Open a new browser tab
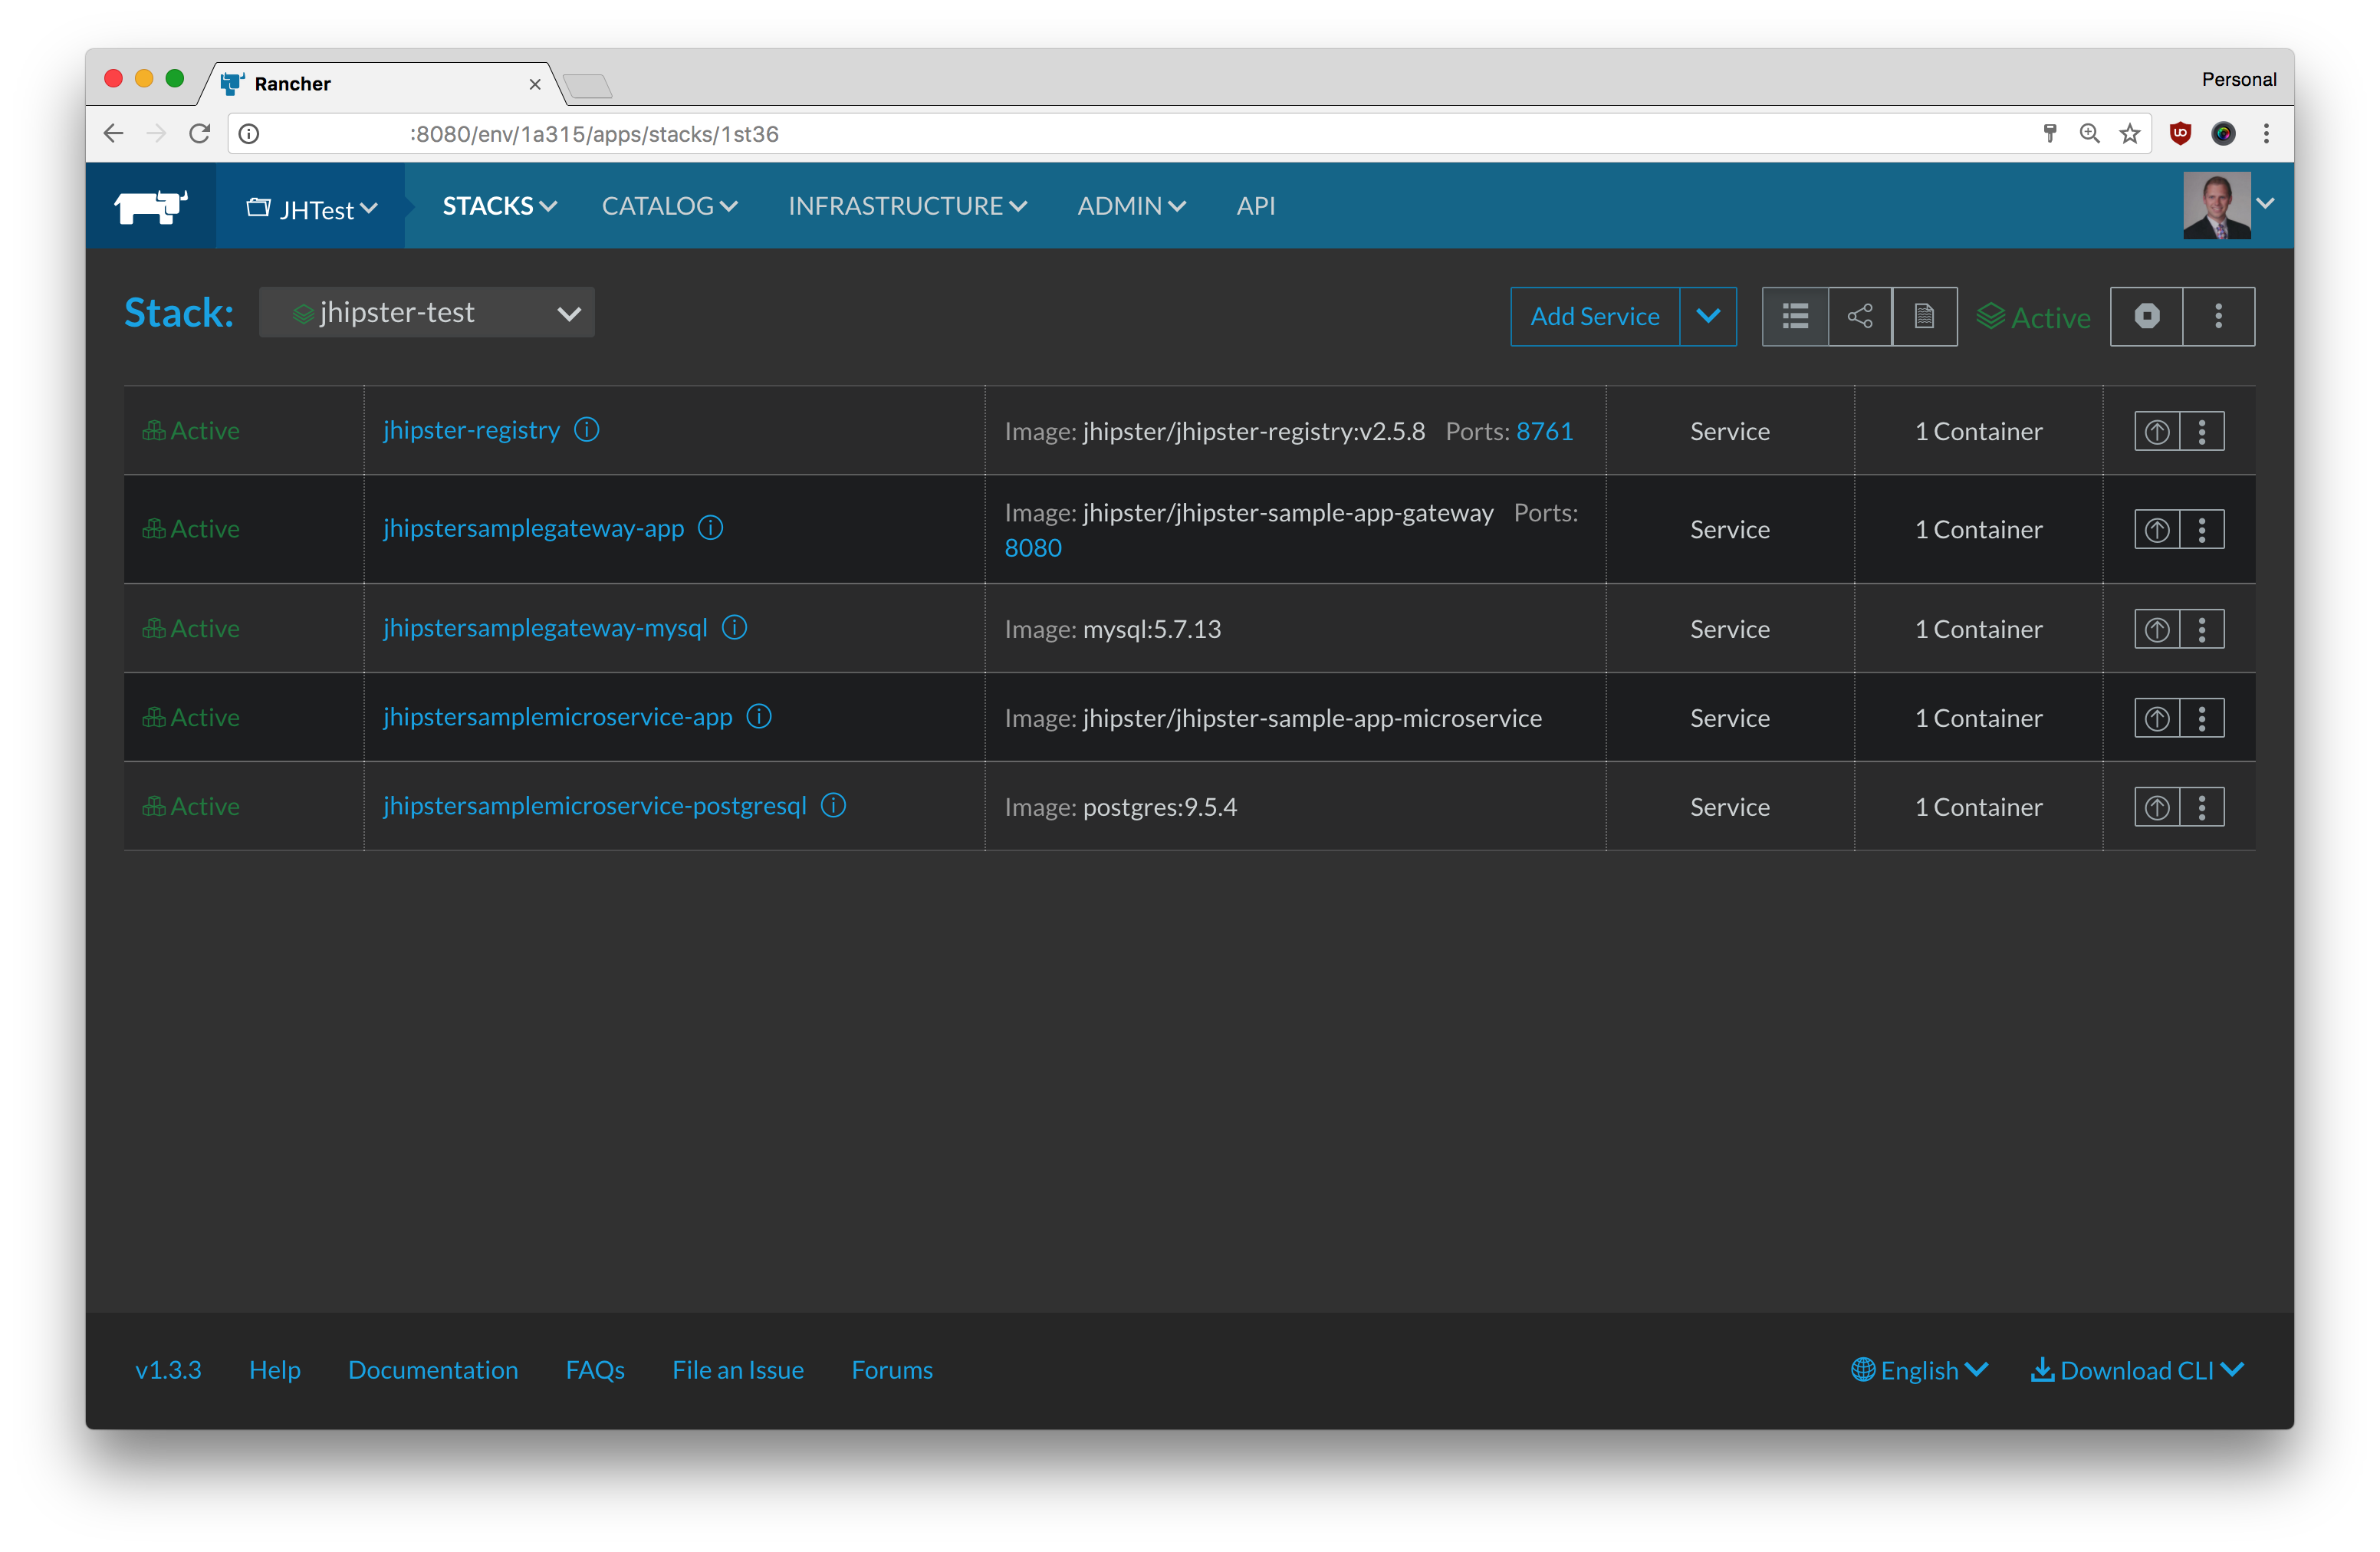2380x1552 pixels. pyautogui.click(x=588, y=87)
